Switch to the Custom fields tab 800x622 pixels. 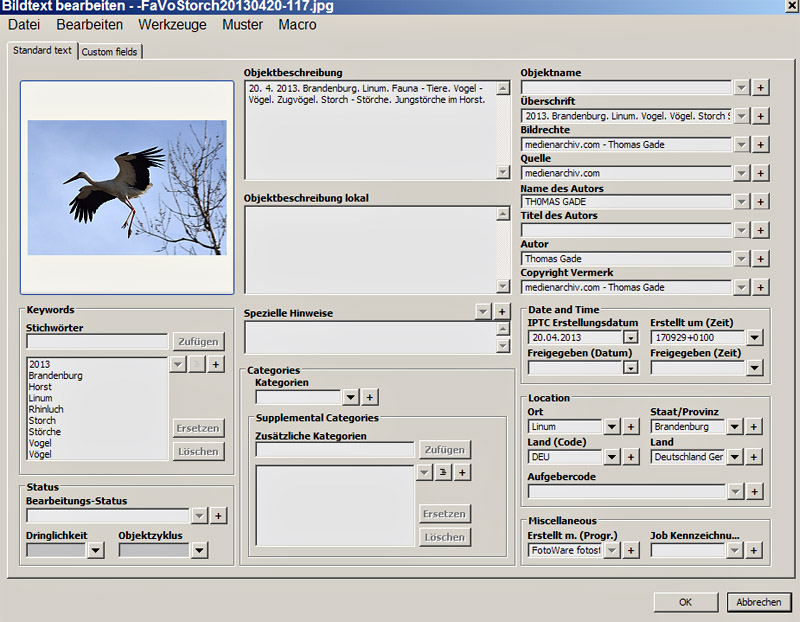pyautogui.click(x=110, y=51)
